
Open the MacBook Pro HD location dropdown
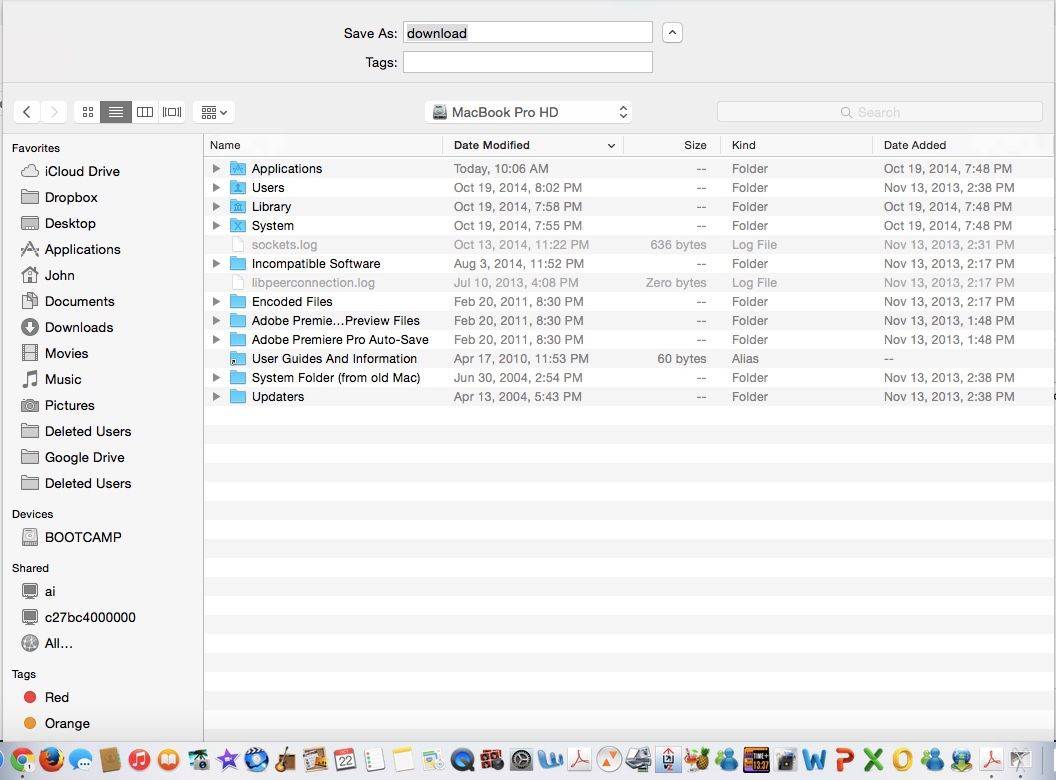(527, 112)
